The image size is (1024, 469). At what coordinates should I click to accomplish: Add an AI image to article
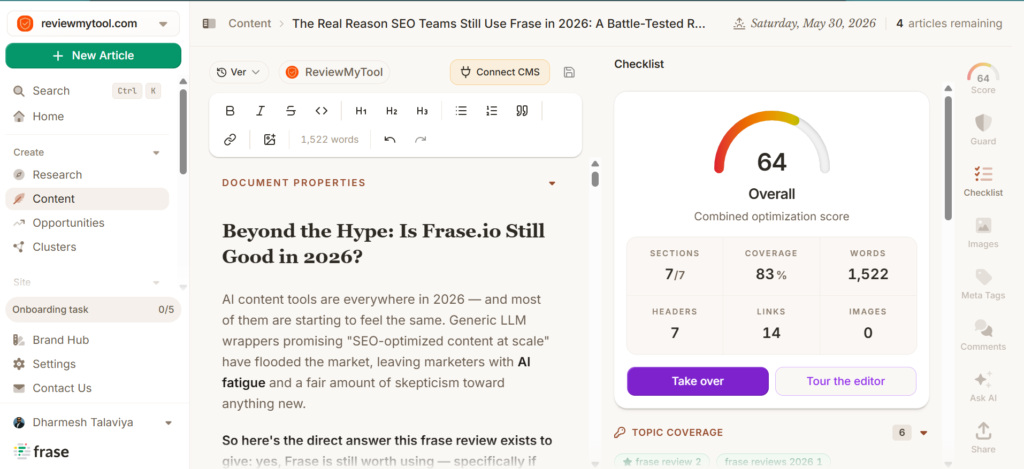click(270, 139)
